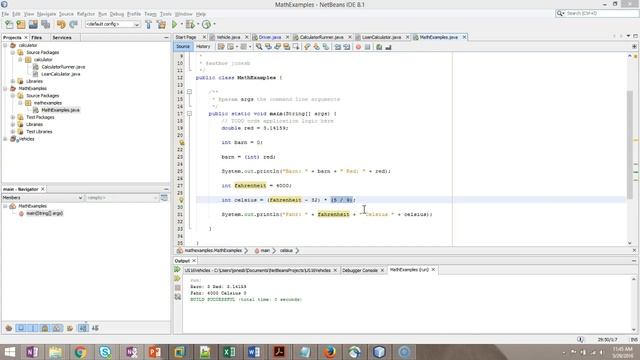The image size is (640, 360).
Task: Select main(String[] args) in Navigator
Action: (x=44, y=213)
